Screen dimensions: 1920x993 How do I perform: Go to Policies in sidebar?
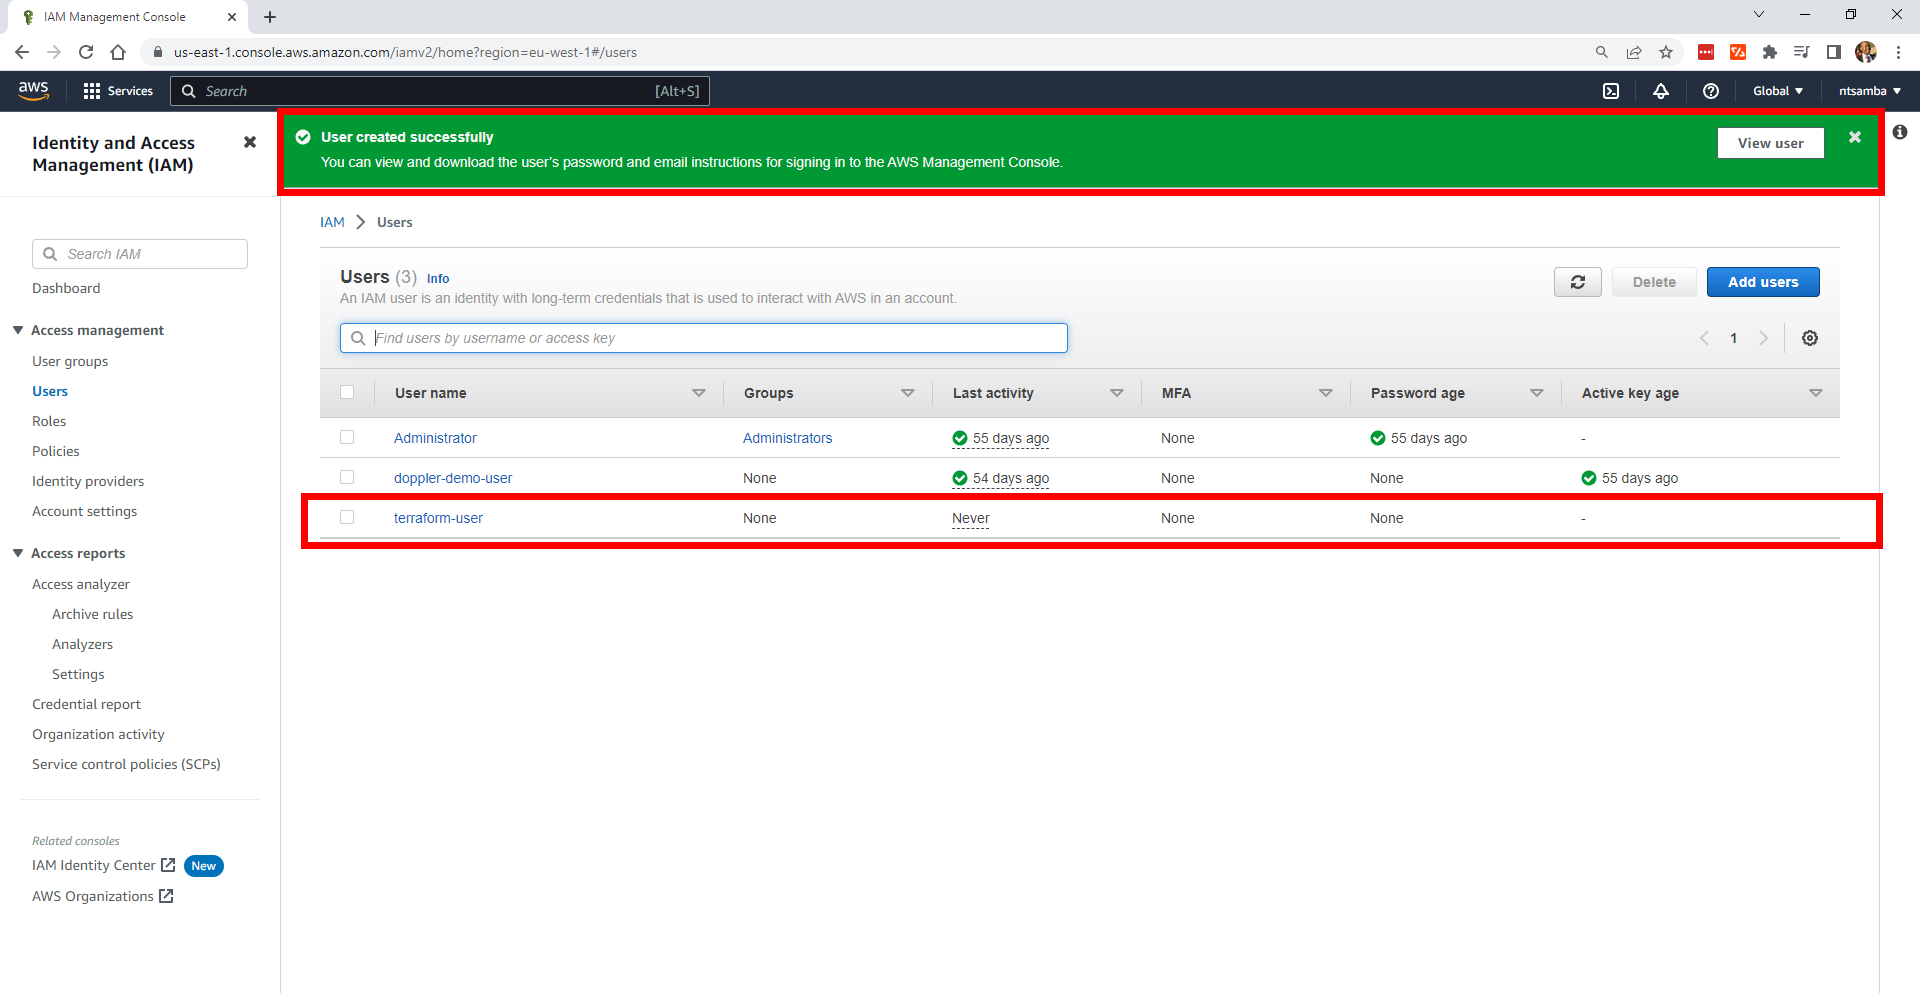[56, 451]
